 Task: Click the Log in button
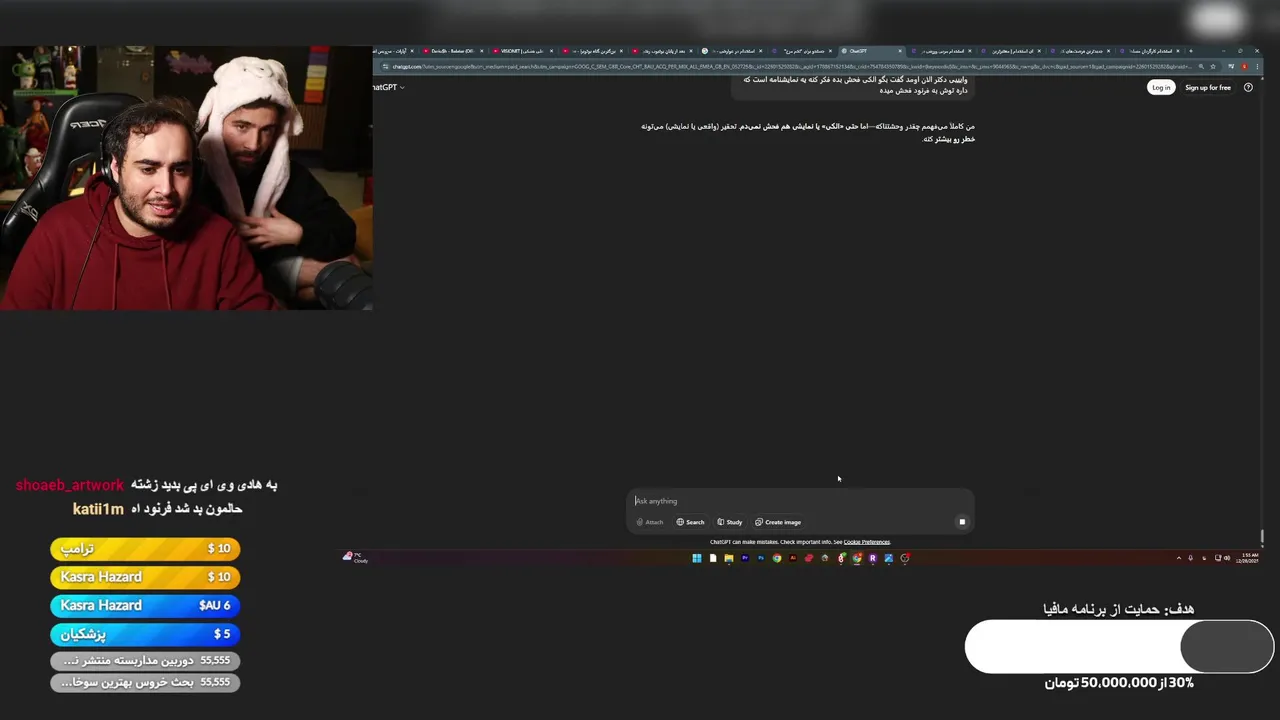tap(1161, 88)
